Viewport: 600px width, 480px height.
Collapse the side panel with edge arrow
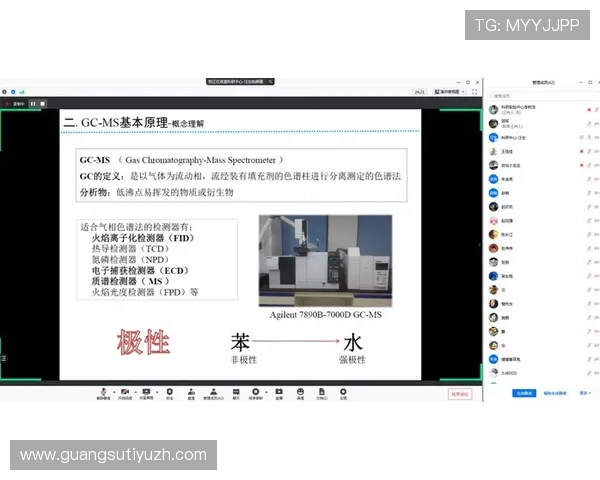click(x=479, y=245)
